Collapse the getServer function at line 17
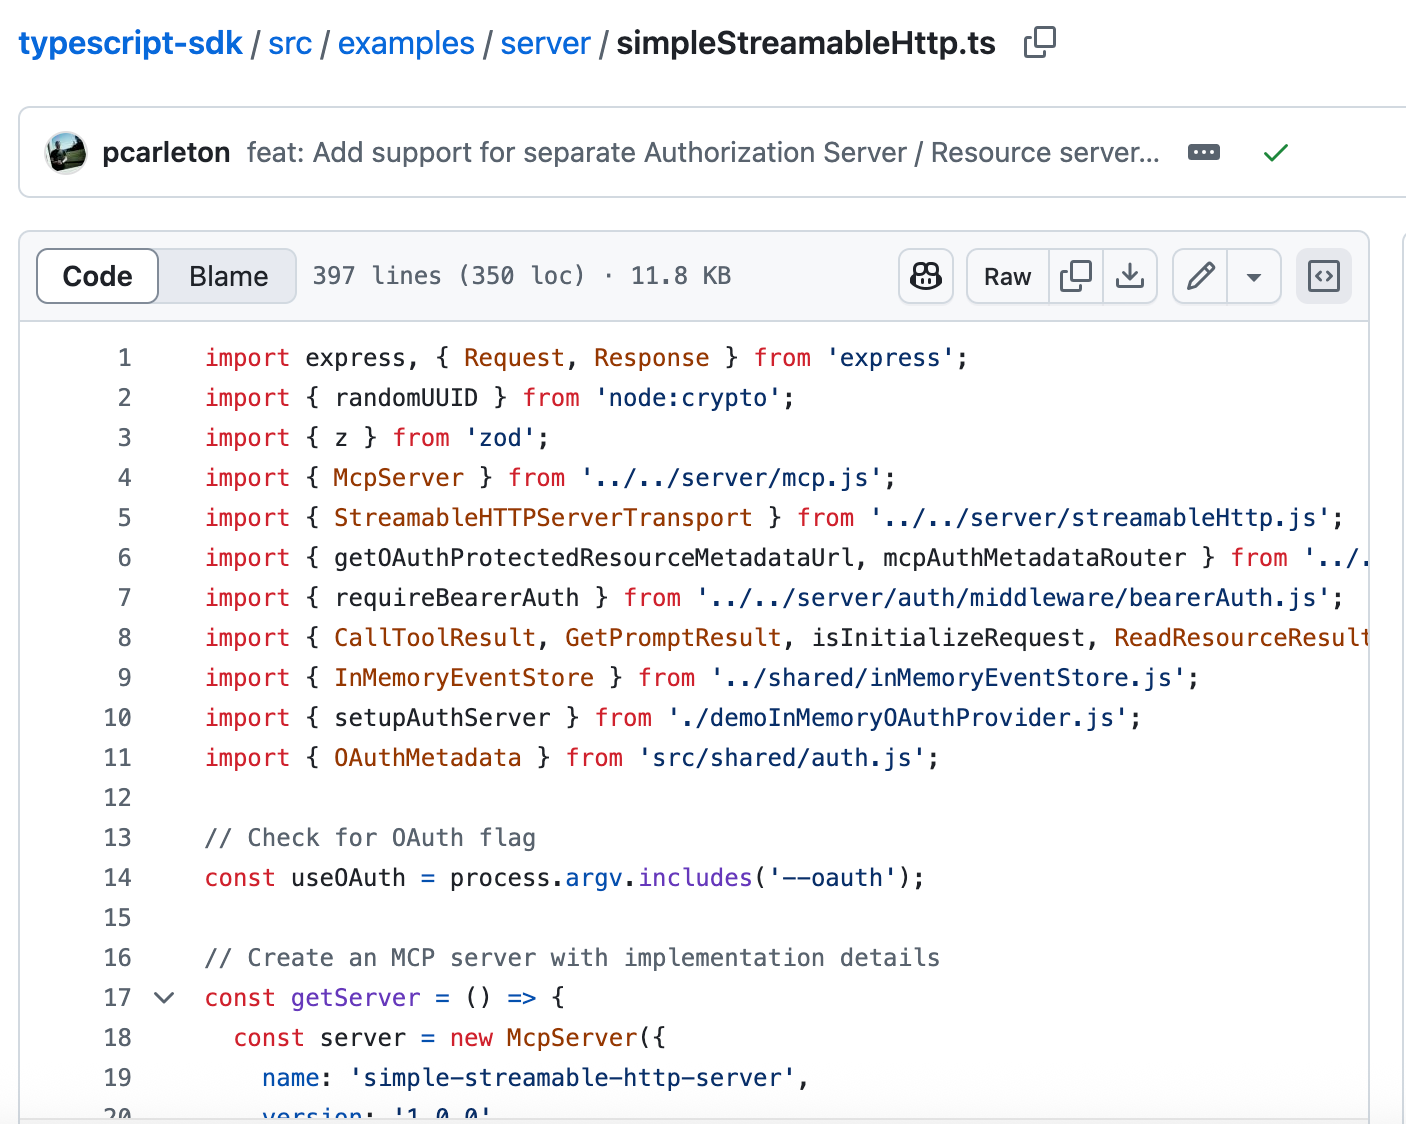Image resolution: width=1406 pixels, height=1124 pixels. (163, 997)
